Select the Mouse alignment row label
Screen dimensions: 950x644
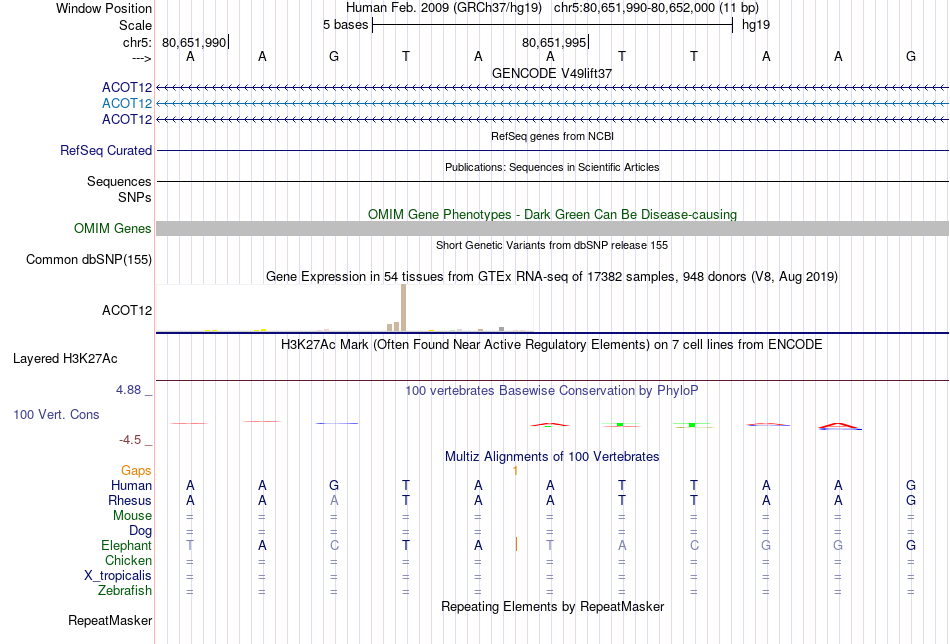(132, 516)
